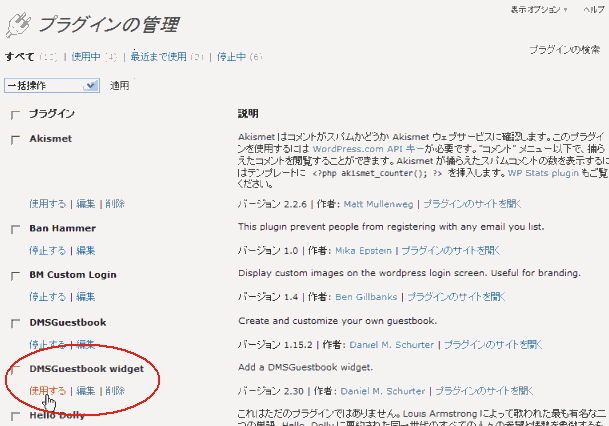Open author Ben Gillbanks link
609x426 pixels.
click(x=366, y=297)
